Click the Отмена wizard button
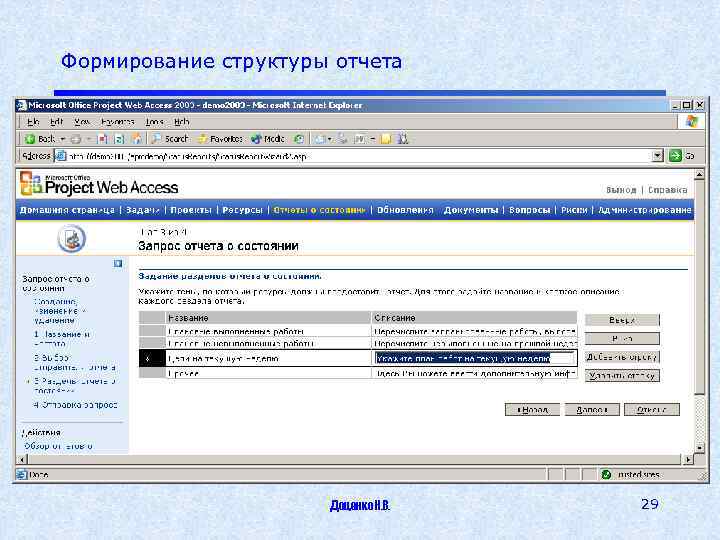The height and width of the screenshot is (540, 720). point(652,410)
